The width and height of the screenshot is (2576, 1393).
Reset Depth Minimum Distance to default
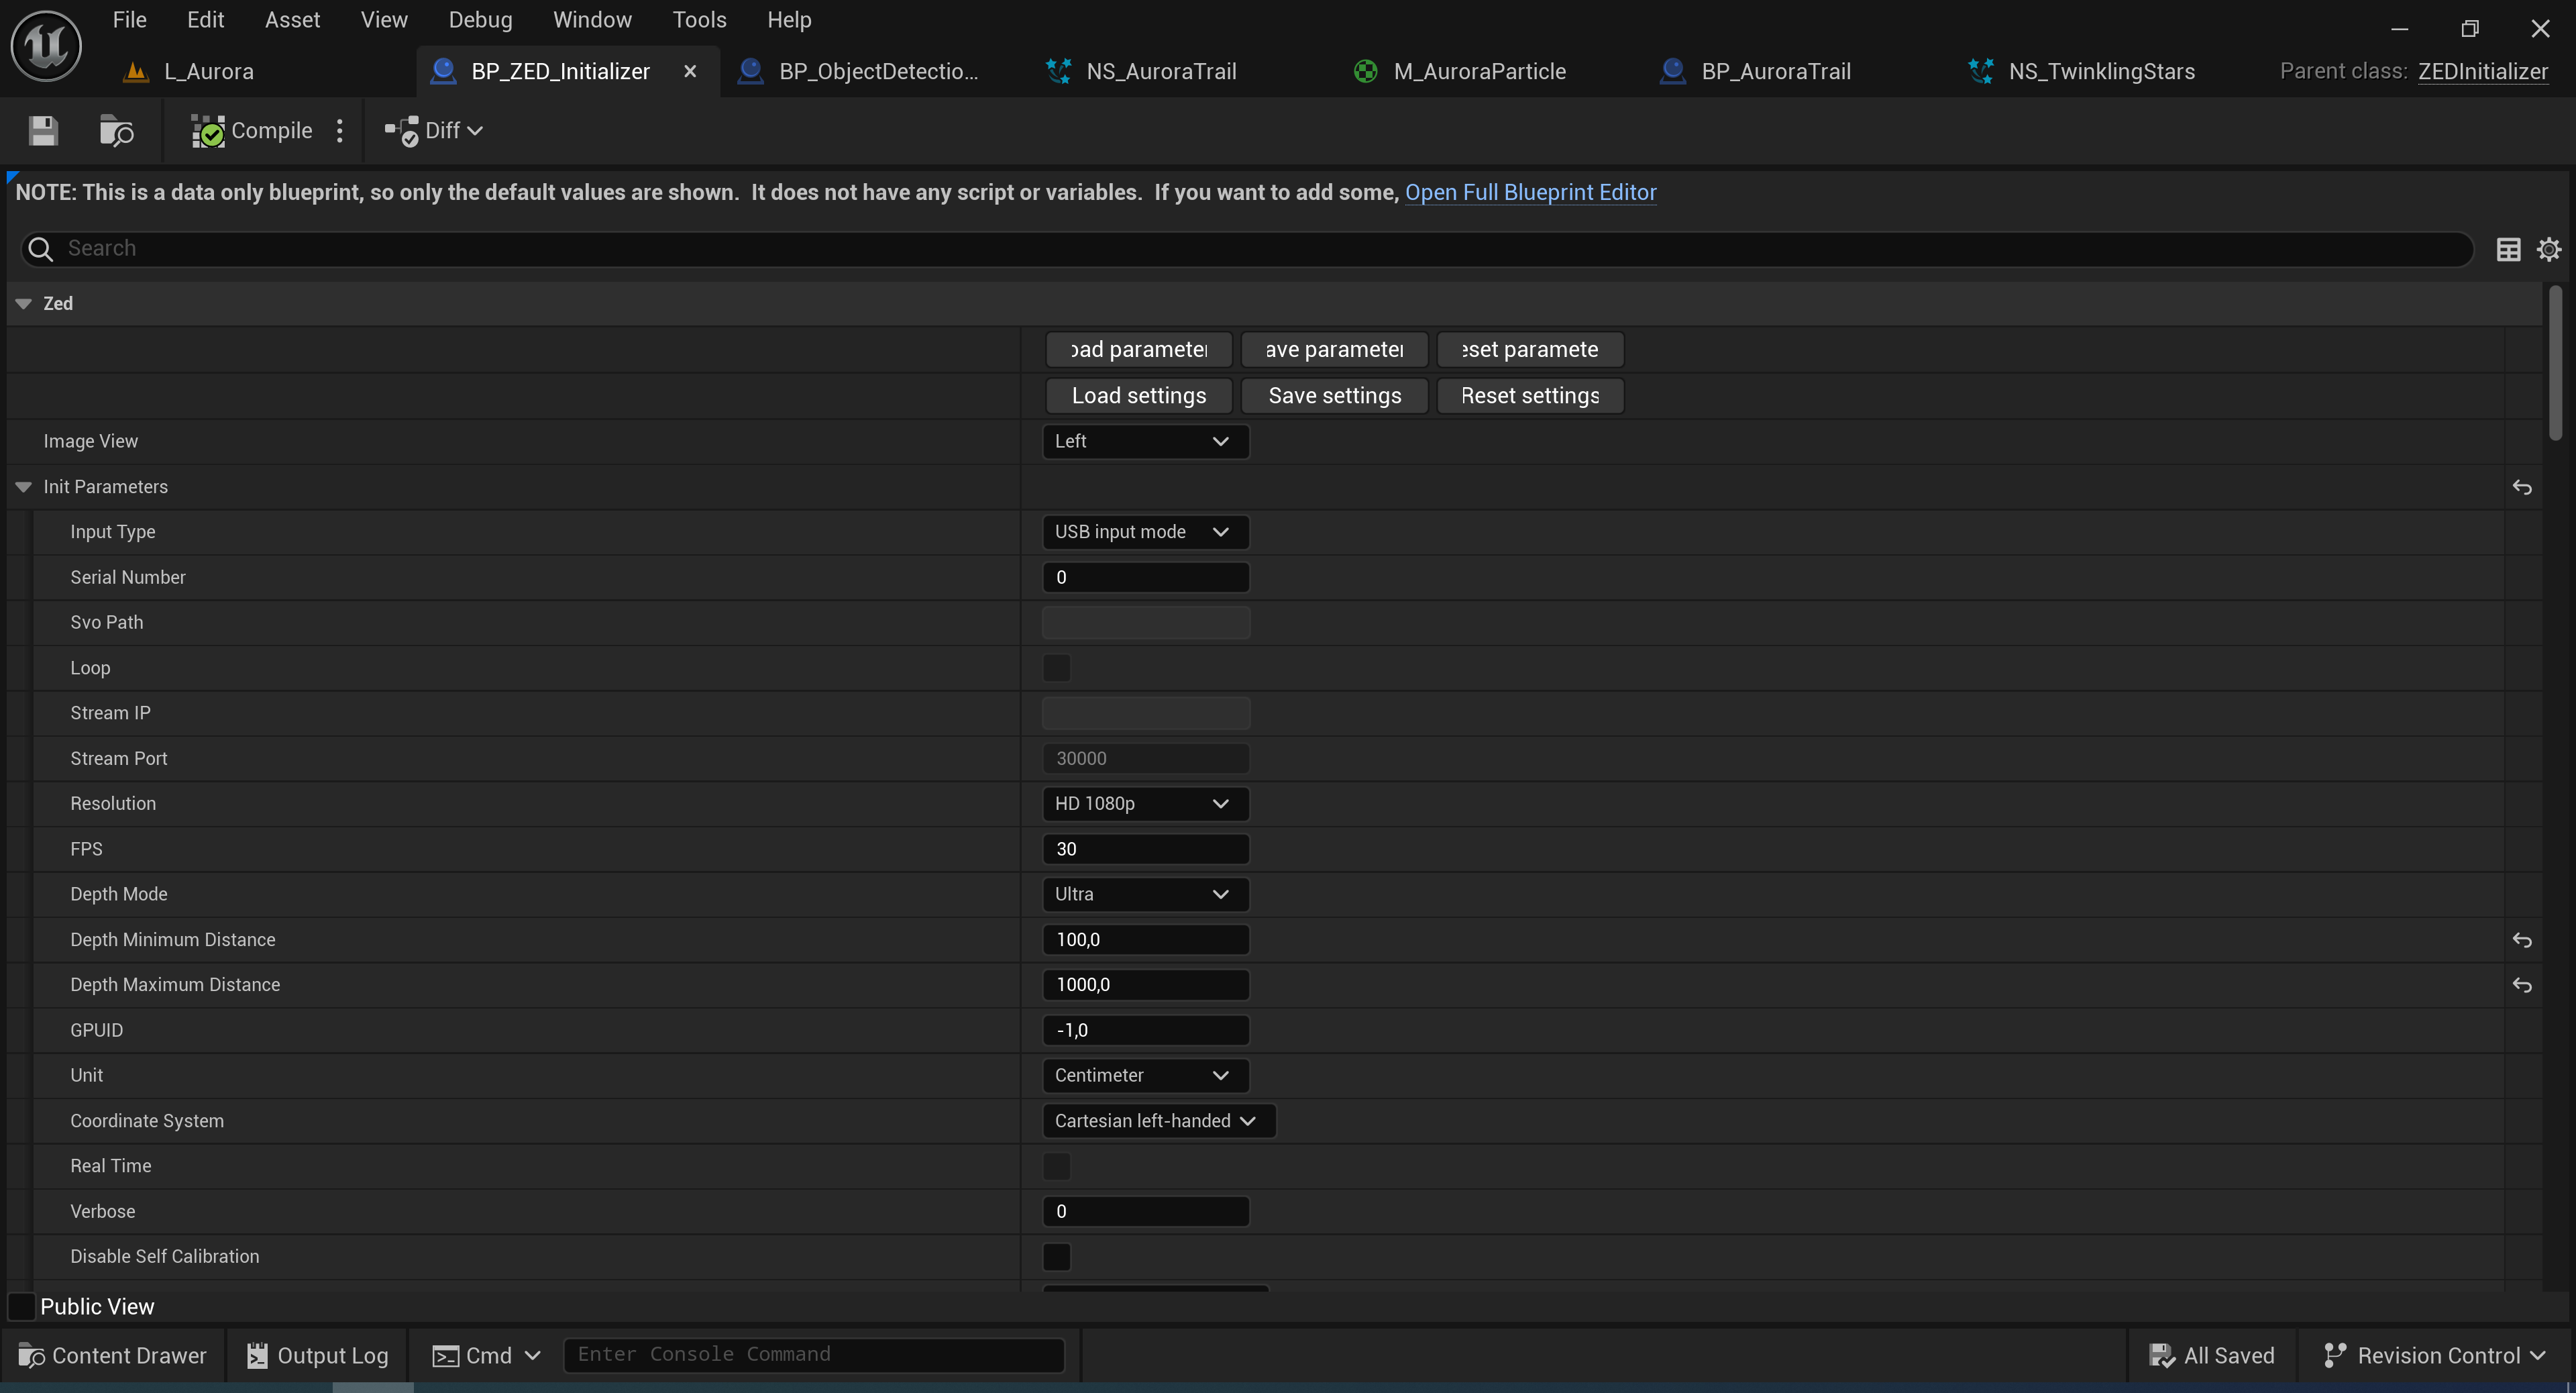click(2522, 940)
